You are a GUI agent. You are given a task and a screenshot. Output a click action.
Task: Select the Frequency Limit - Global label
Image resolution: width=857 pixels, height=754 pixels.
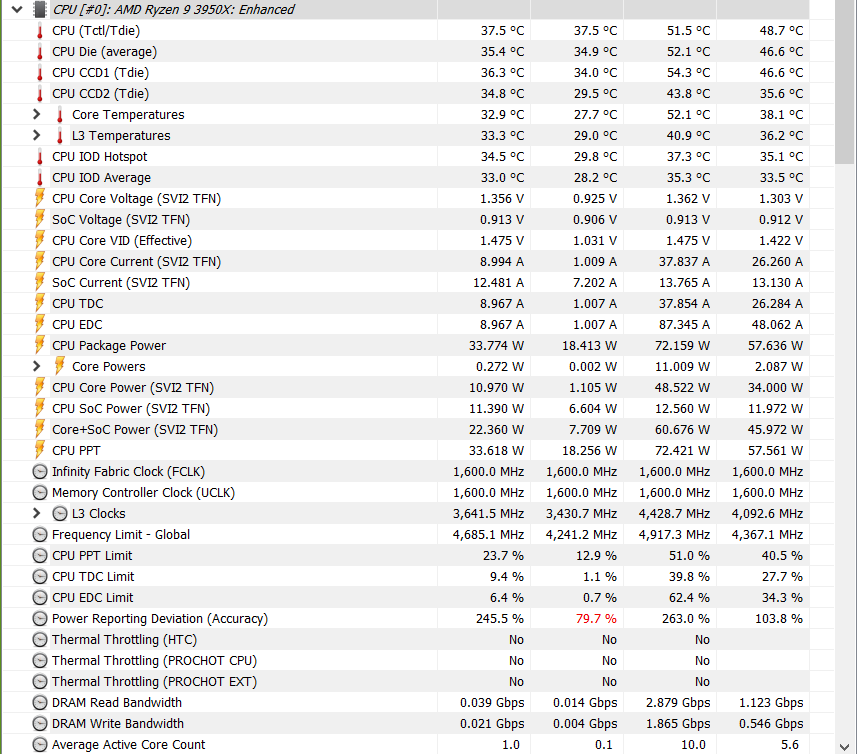pos(121,534)
